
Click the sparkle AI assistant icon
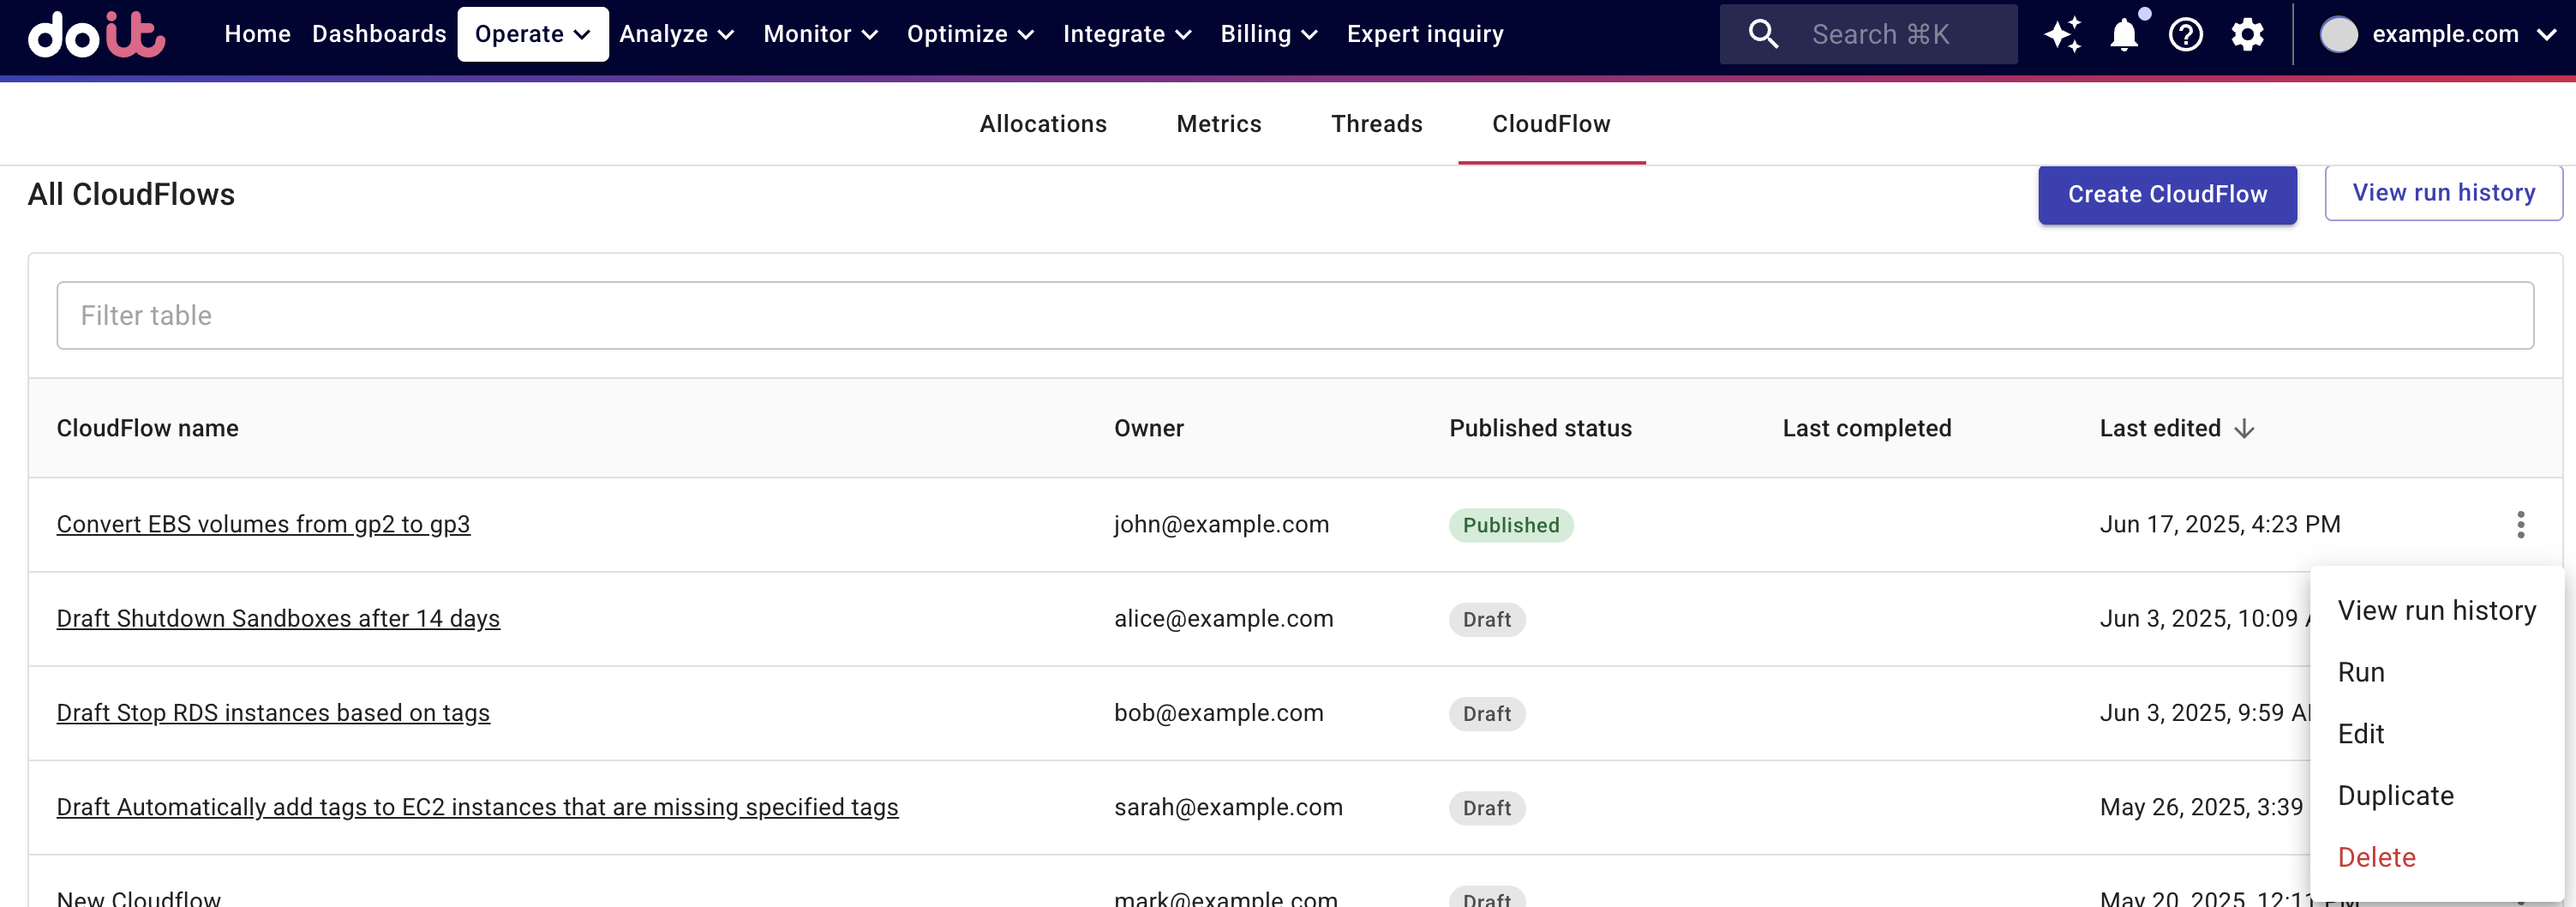point(2061,34)
